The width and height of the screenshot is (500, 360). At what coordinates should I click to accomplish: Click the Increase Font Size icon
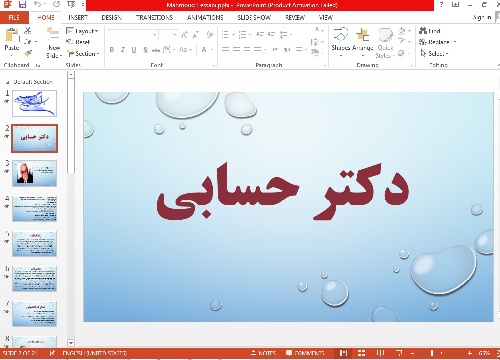(184, 35)
